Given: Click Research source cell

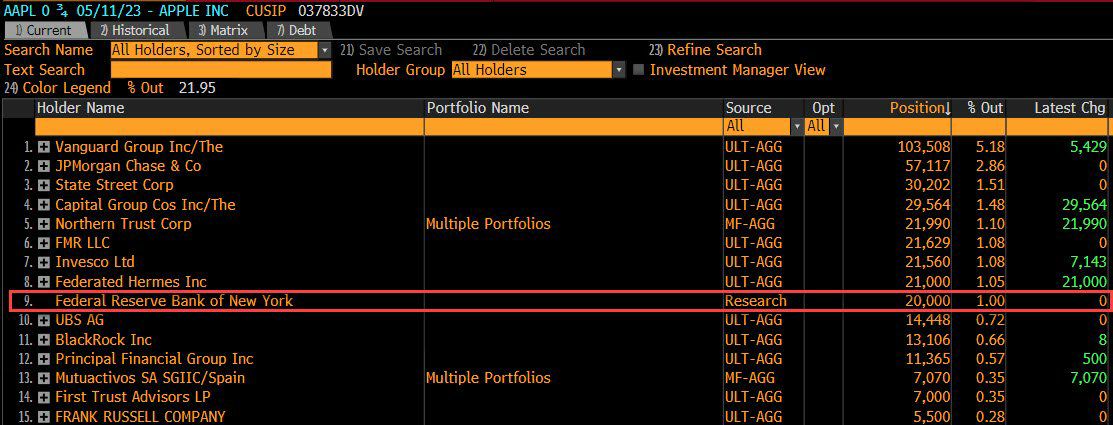Looking at the screenshot, I should pos(755,301).
